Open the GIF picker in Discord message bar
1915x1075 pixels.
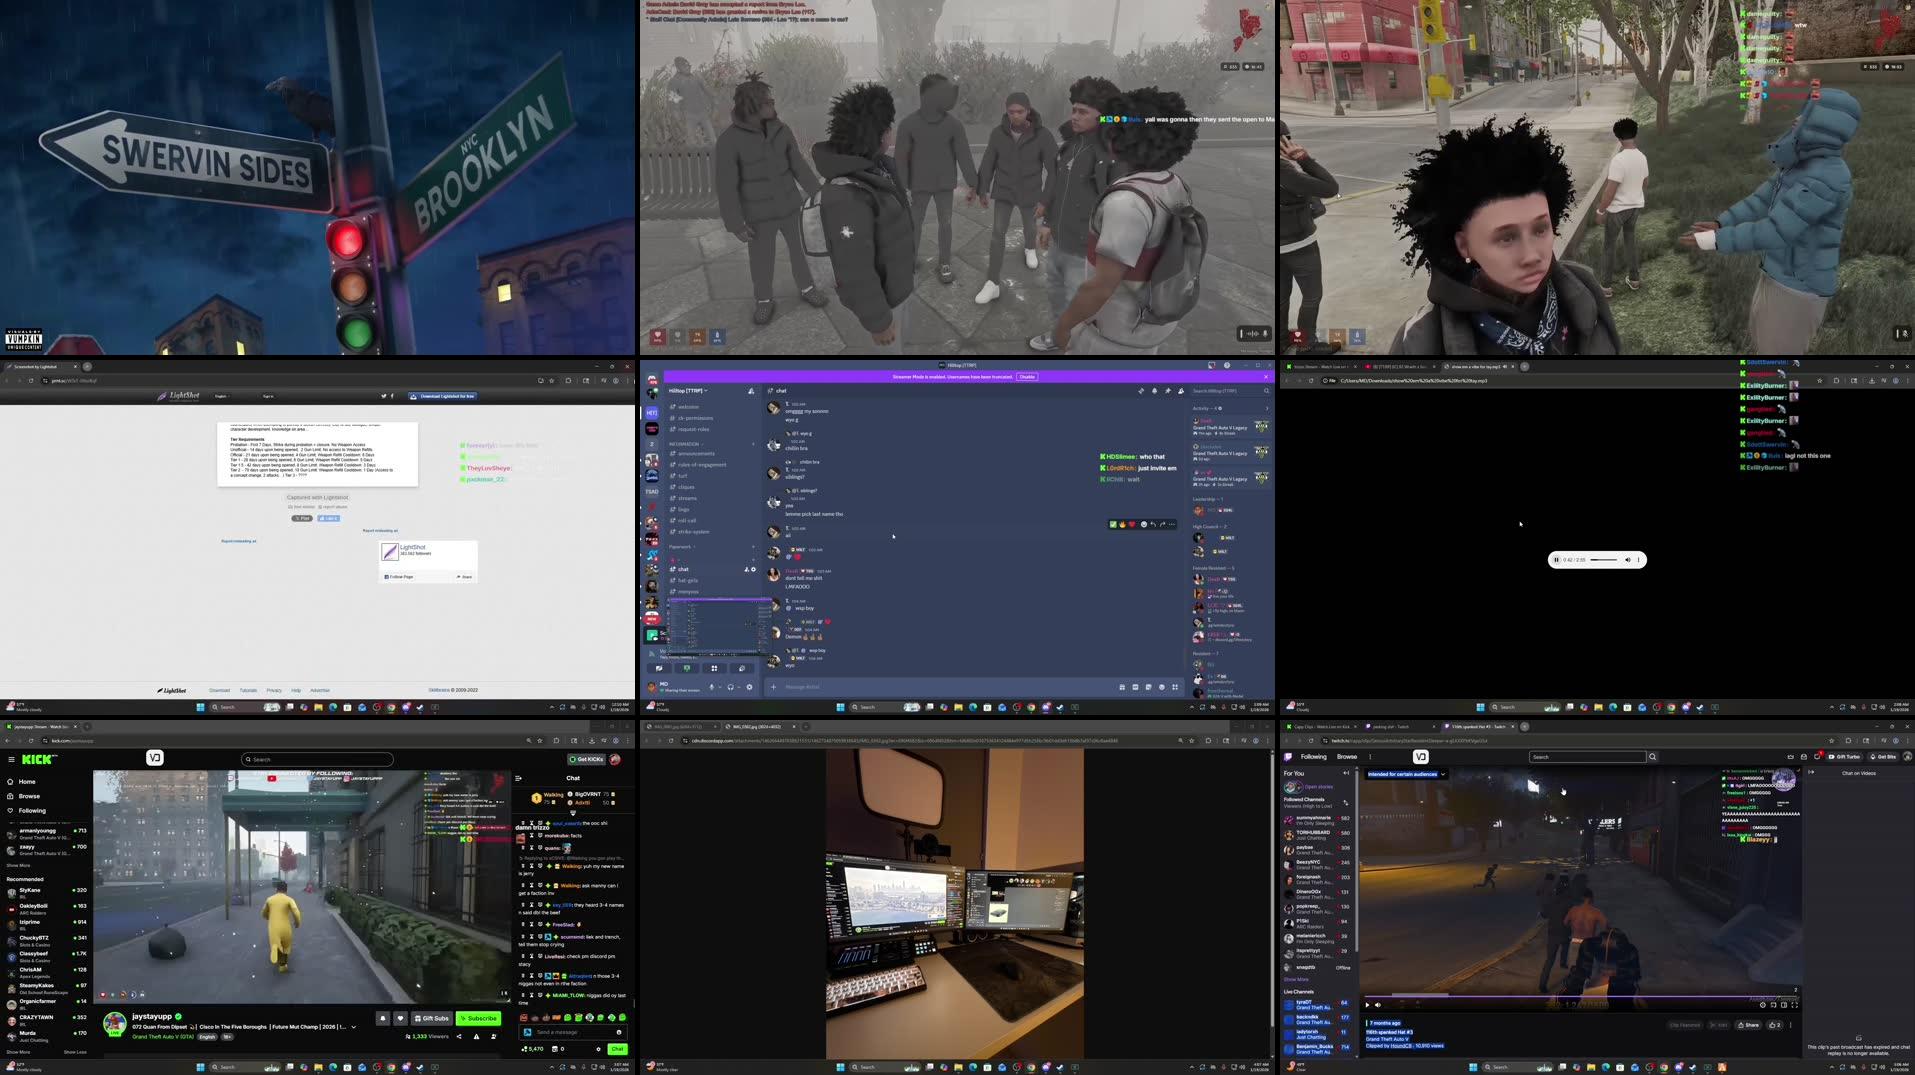click(1135, 687)
